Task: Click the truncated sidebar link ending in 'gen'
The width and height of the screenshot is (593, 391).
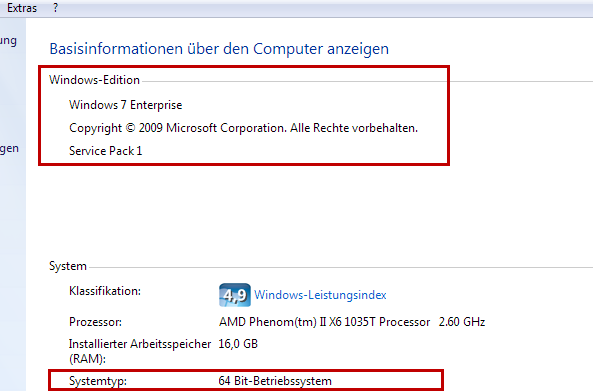Action: click(x=9, y=149)
